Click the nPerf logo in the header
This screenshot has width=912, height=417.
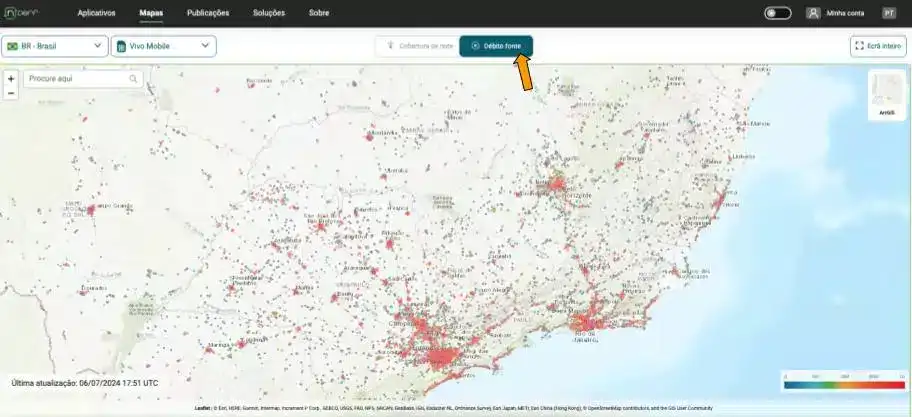[22, 13]
